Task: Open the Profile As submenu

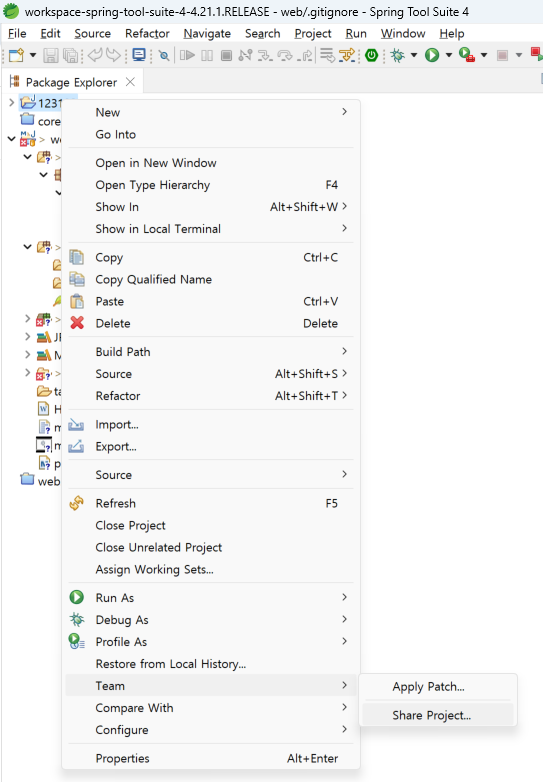Action: pos(210,641)
